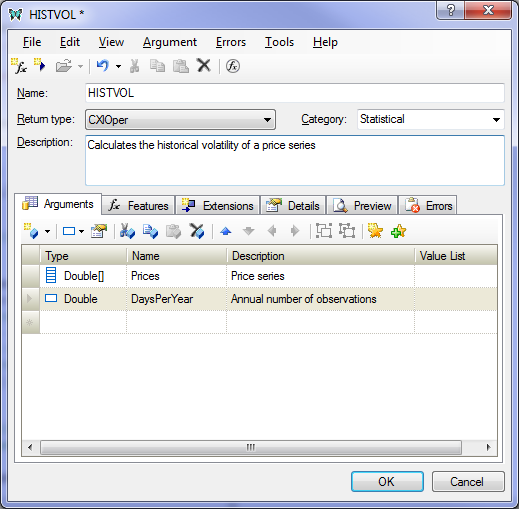Open the Argument menu
The height and width of the screenshot is (509, 519).
click(170, 42)
